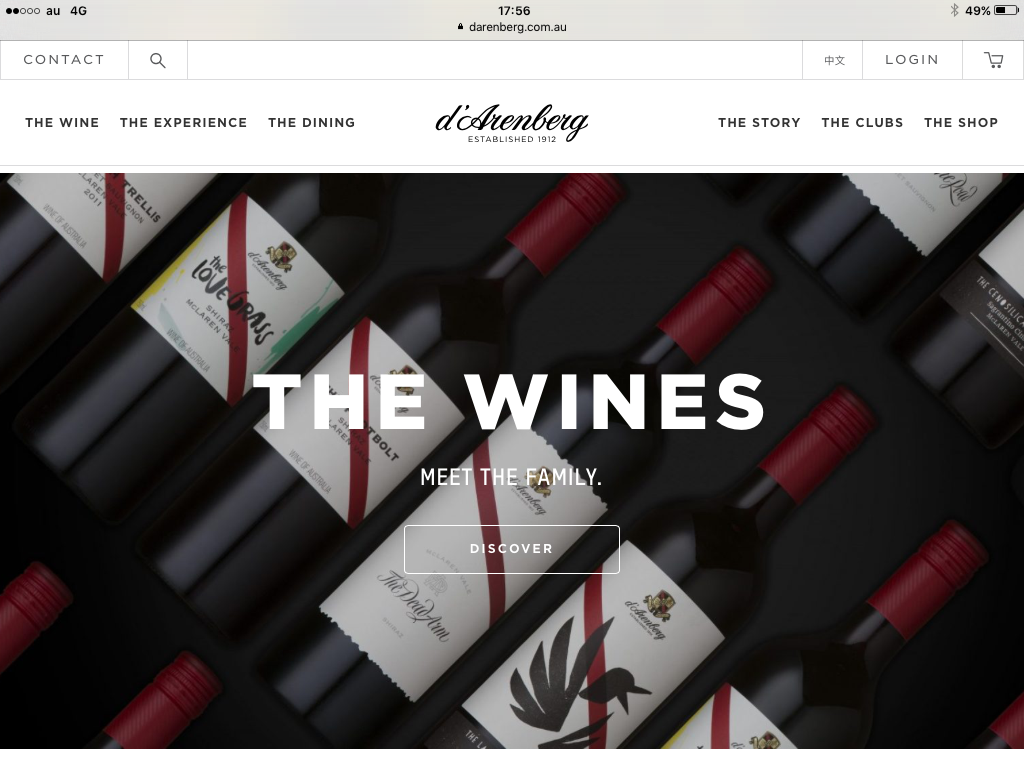Click the Login link

click(x=912, y=60)
